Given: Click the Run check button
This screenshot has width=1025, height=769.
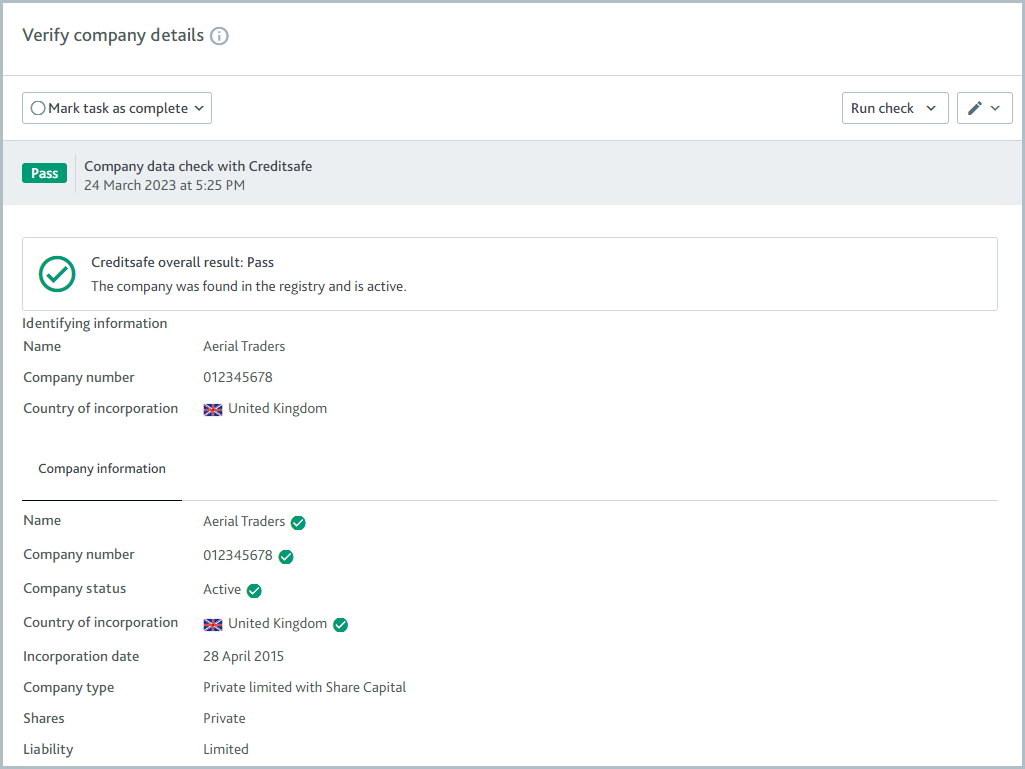Looking at the screenshot, I should 883,107.
